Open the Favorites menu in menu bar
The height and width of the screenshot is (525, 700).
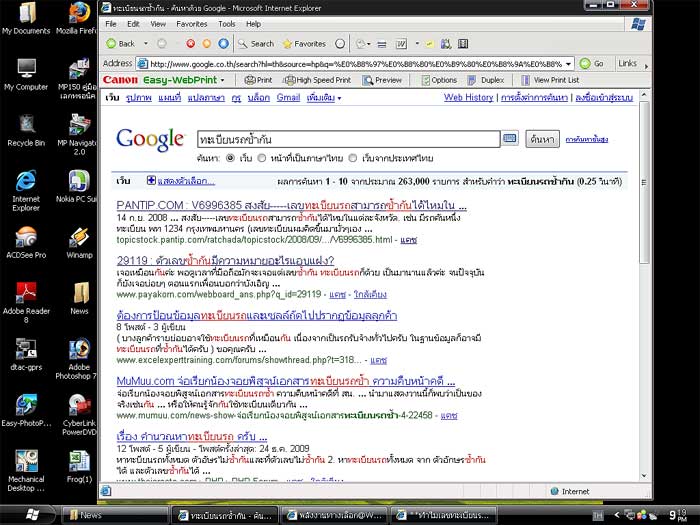click(x=192, y=23)
